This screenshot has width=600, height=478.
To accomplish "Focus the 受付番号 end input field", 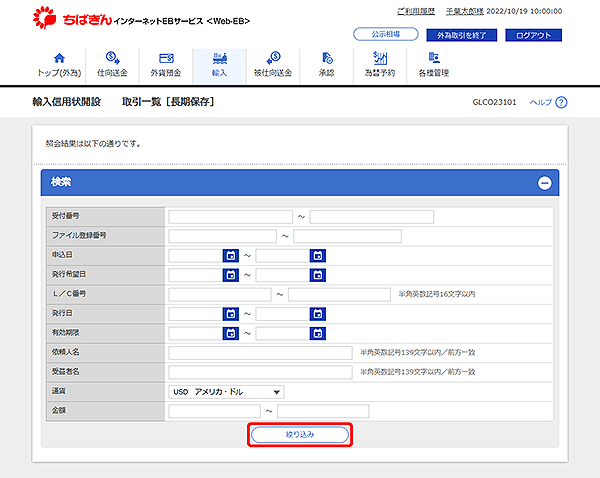I will click(372, 217).
